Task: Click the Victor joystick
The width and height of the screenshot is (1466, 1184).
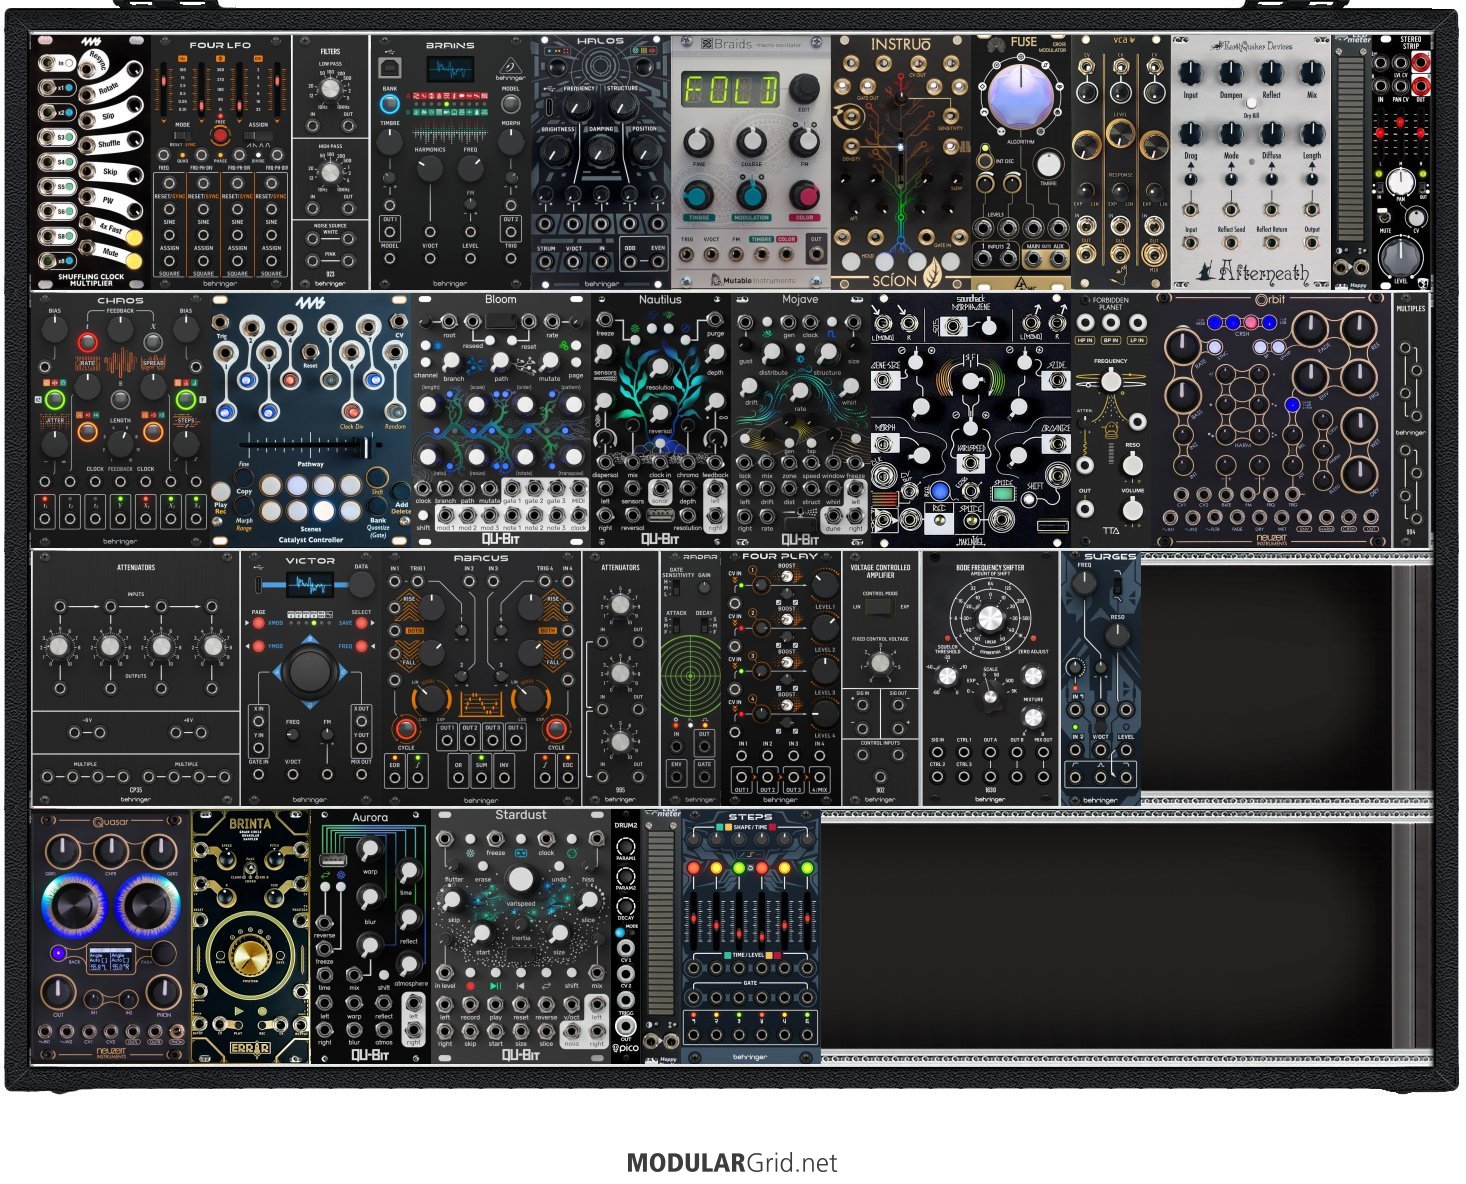Action: click(310, 671)
